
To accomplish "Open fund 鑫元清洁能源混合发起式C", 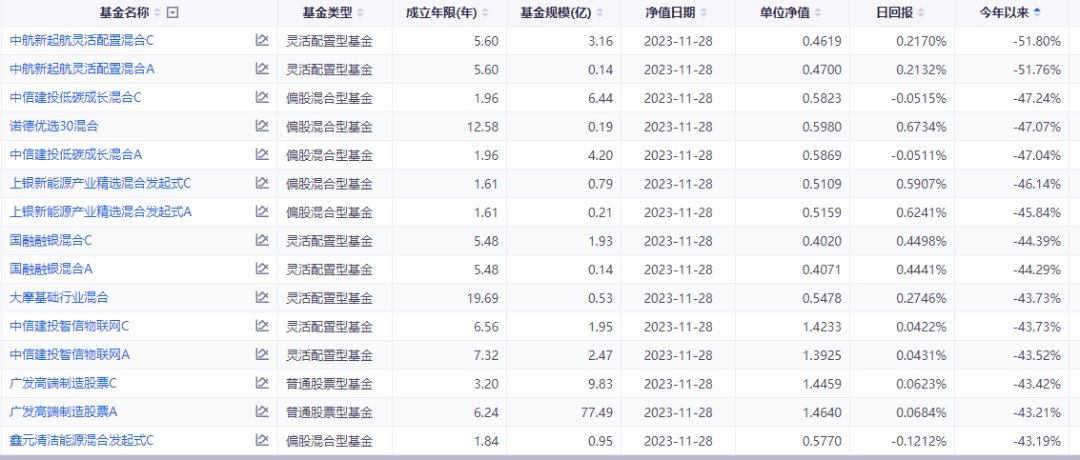I will [81, 440].
